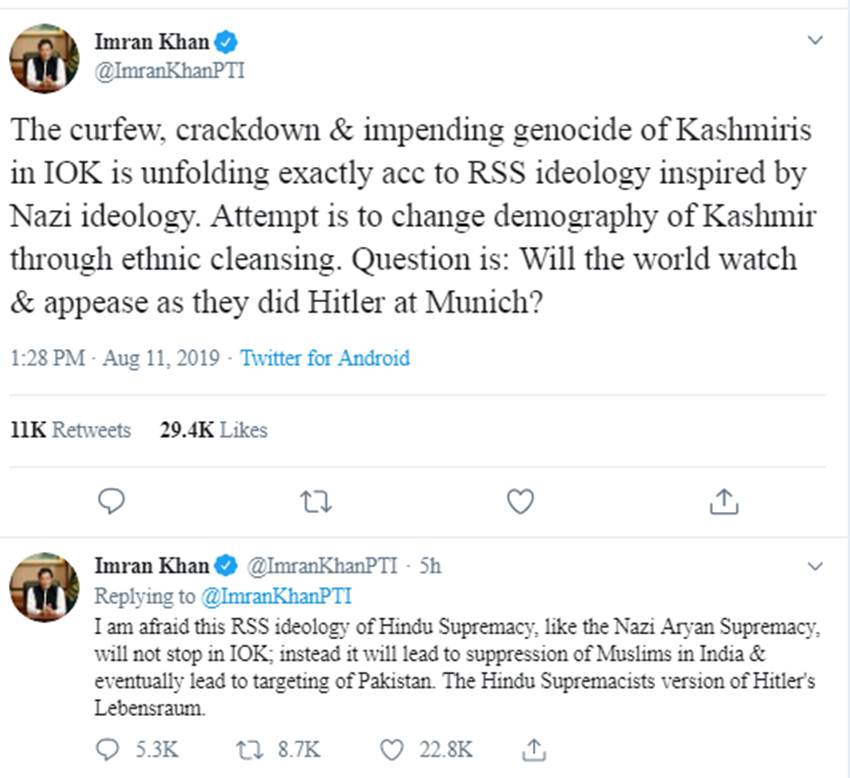Share the reply tweet about Hindu Supremacy

pyautogui.click(x=535, y=748)
